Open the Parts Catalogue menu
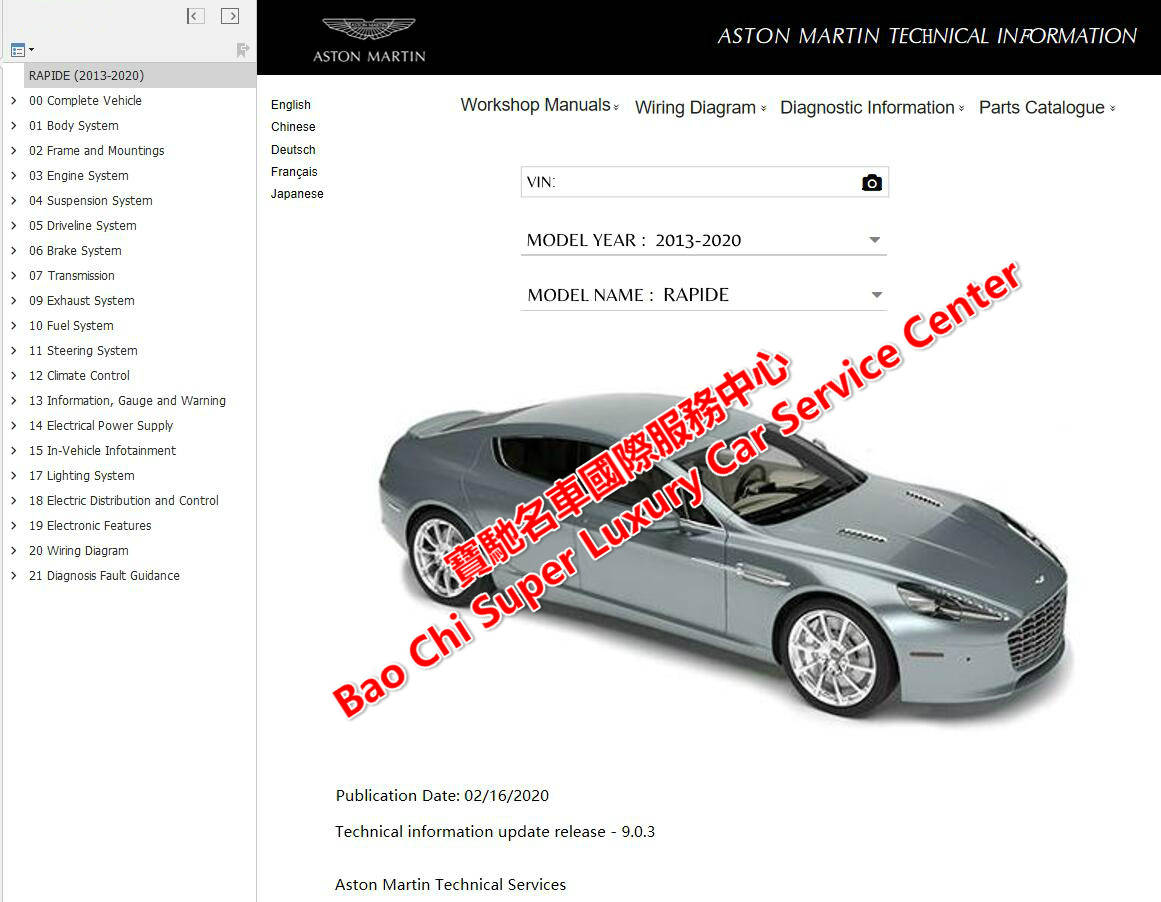The width and height of the screenshot is (1161, 902). point(1047,107)
